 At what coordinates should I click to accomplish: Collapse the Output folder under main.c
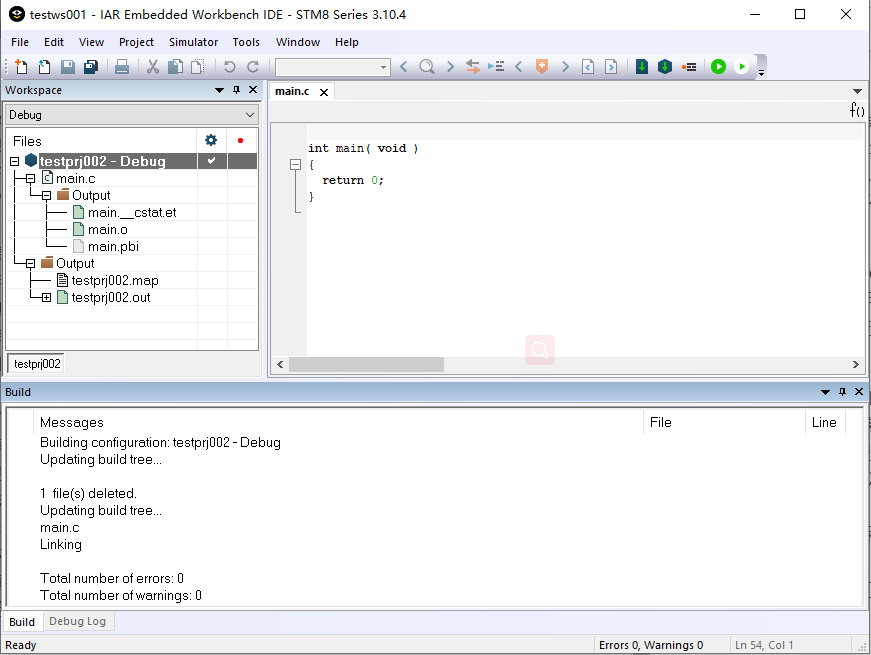coord(47,196)
